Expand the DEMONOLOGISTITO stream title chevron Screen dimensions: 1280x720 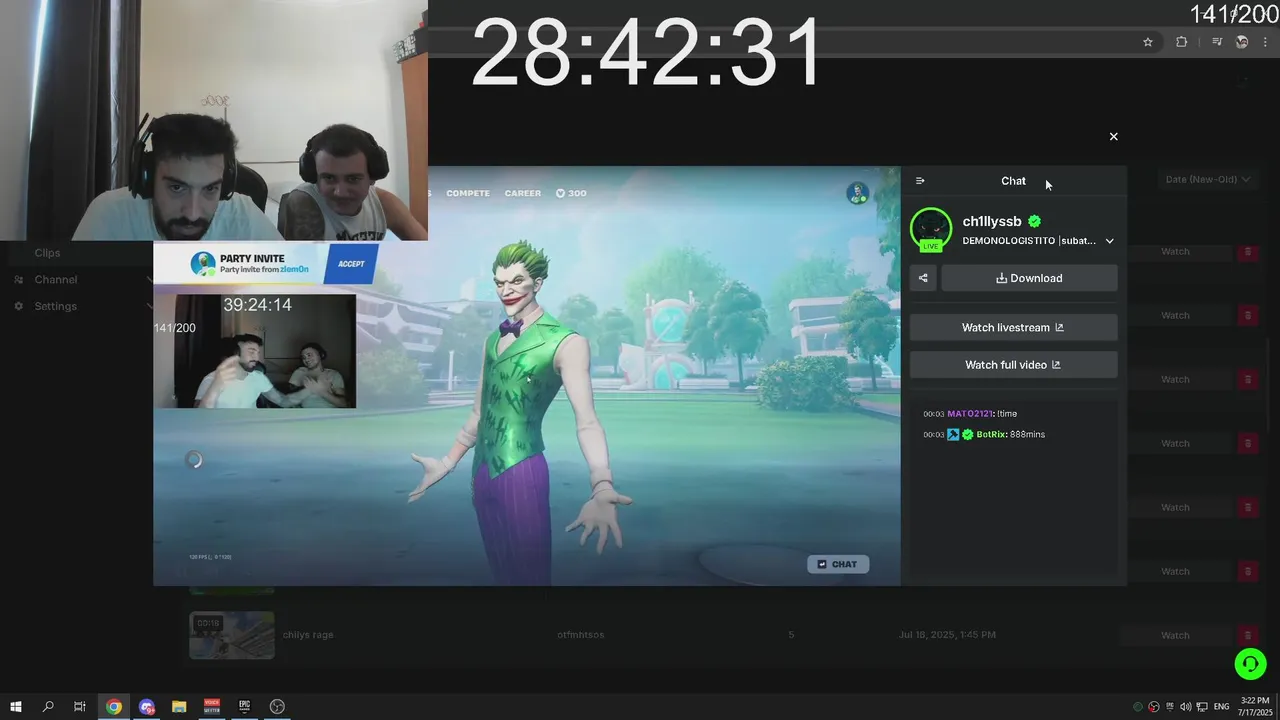(x=1109, y=241)
